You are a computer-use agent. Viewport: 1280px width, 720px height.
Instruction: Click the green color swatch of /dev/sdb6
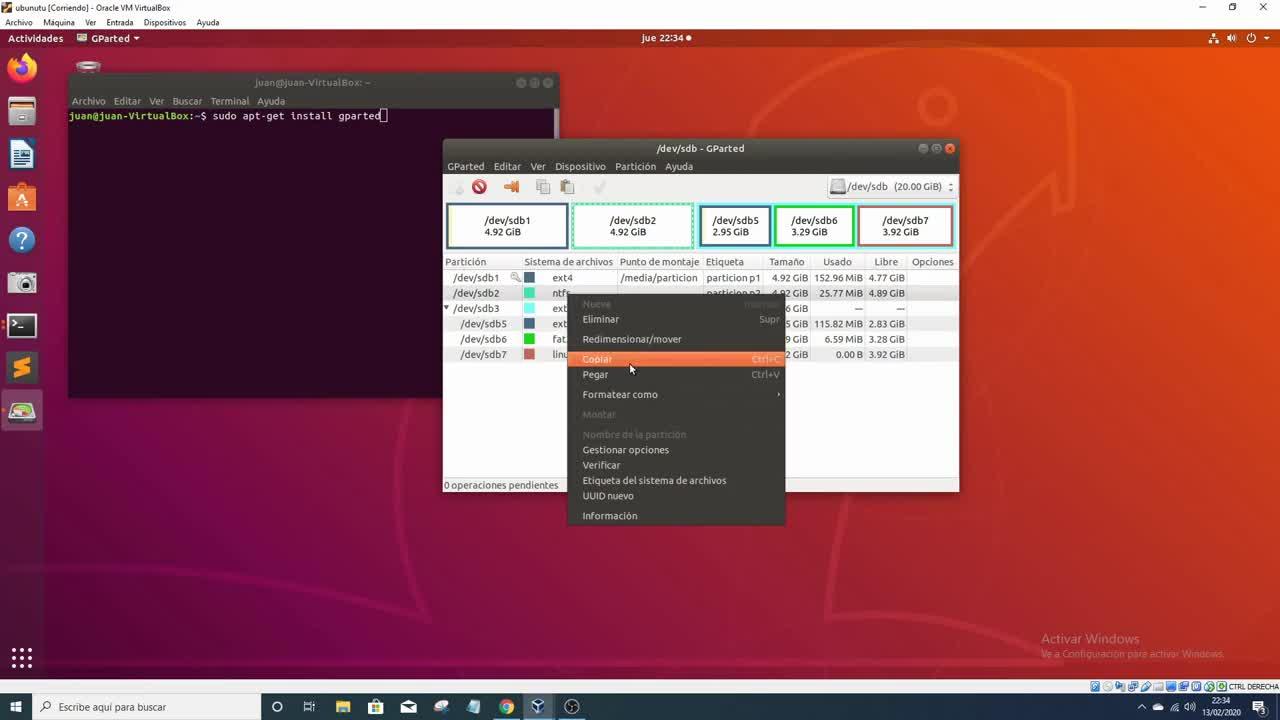529,339
